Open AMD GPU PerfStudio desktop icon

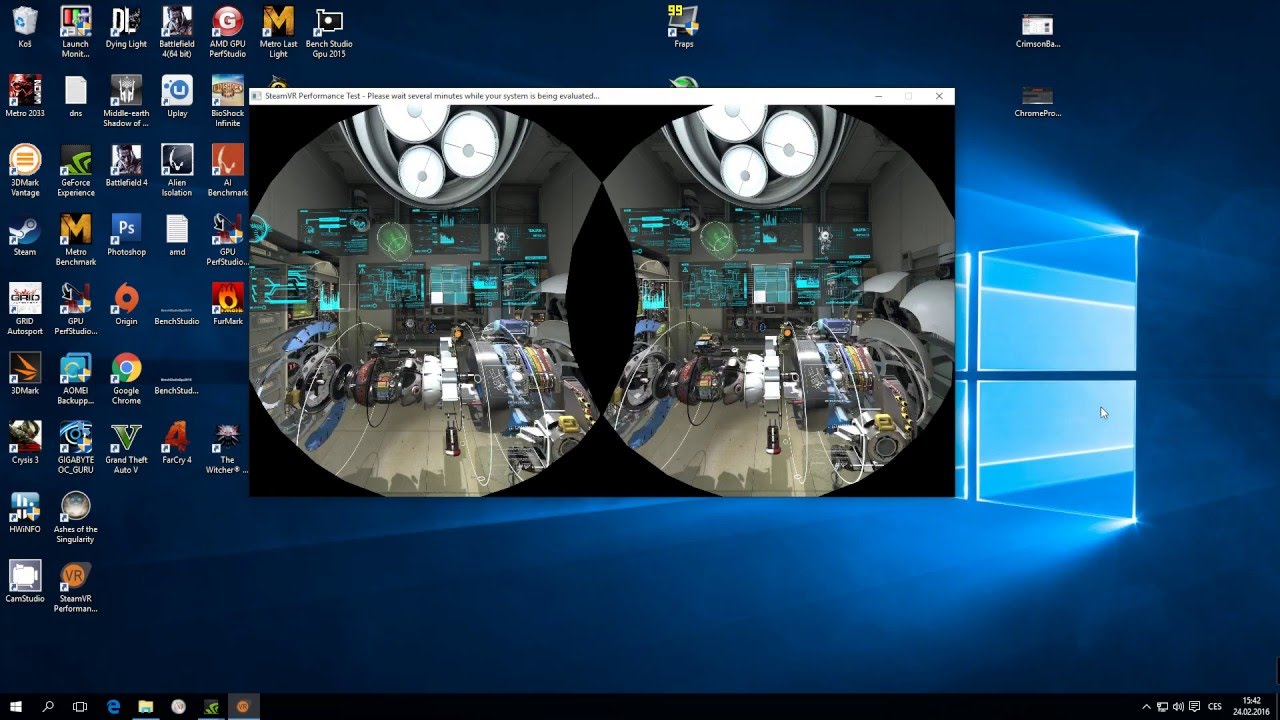pos(227,32)
